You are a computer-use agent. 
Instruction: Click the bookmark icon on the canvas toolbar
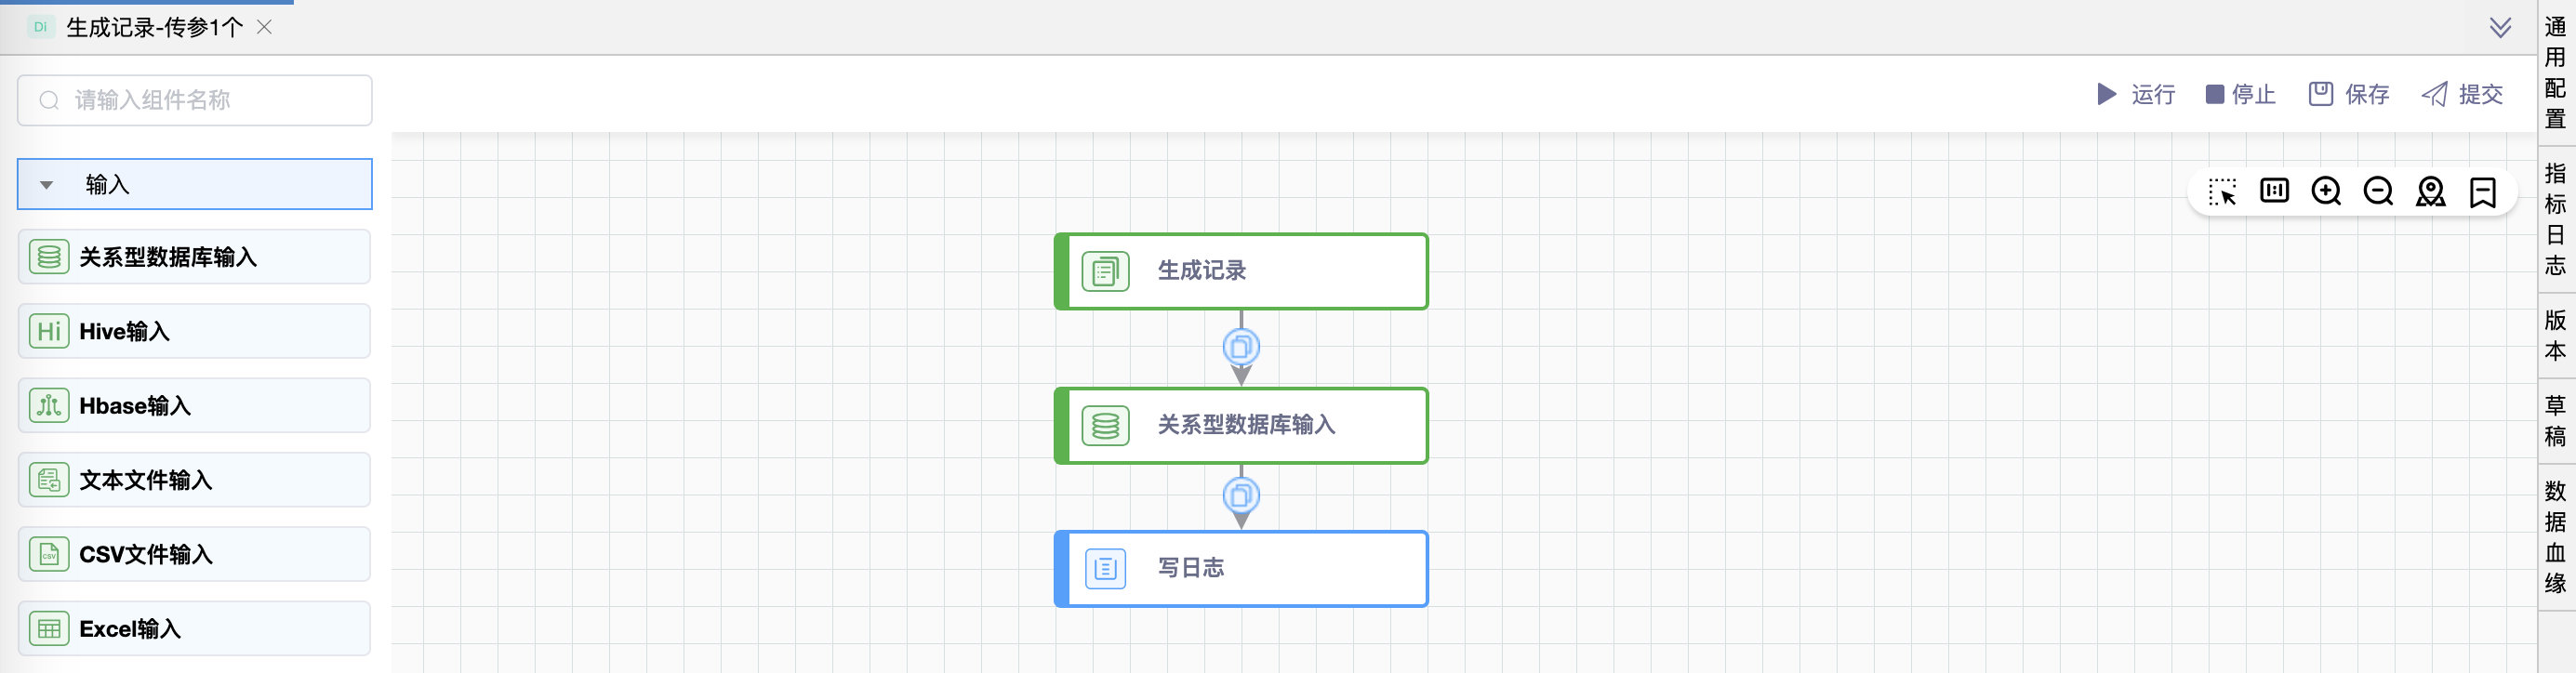2482,192
